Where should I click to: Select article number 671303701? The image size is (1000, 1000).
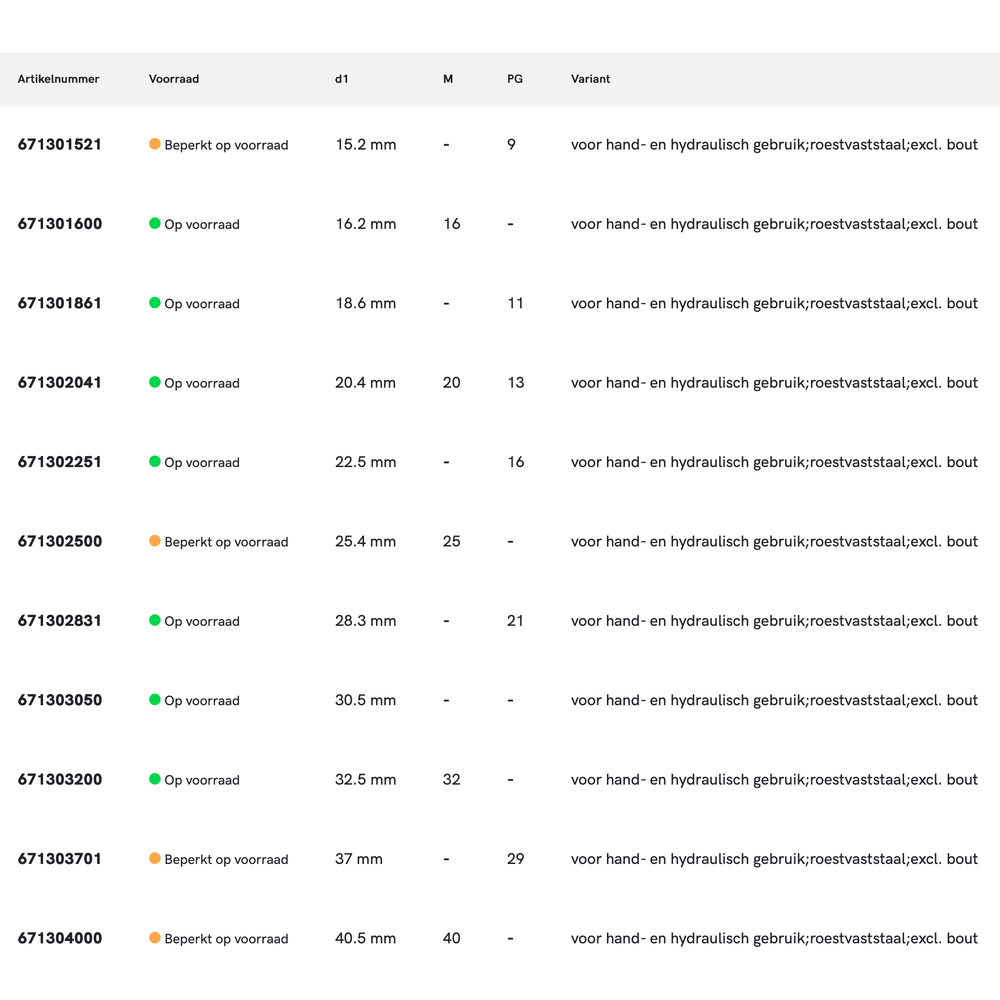point(60,858)
